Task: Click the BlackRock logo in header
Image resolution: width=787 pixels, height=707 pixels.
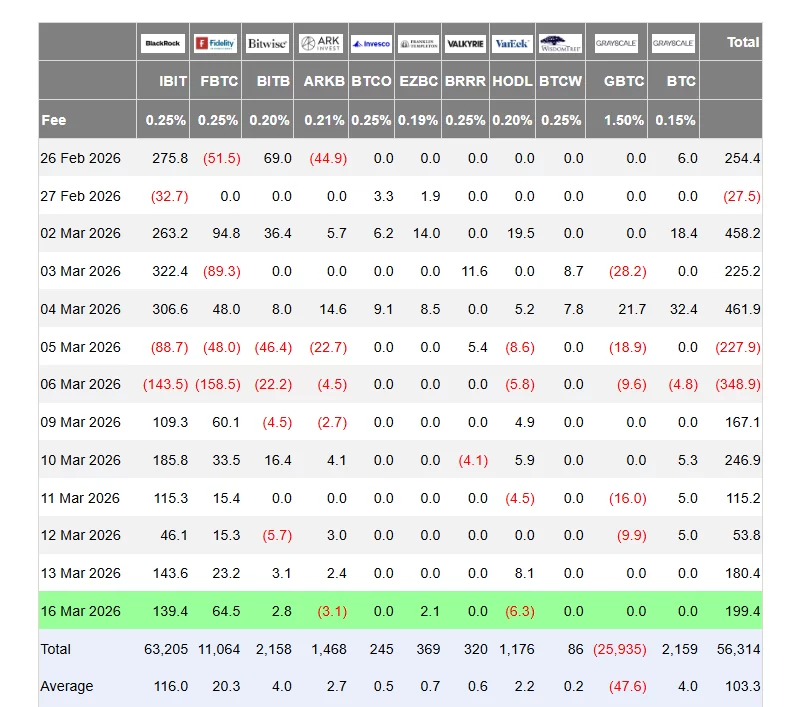Action: (163, 43)
